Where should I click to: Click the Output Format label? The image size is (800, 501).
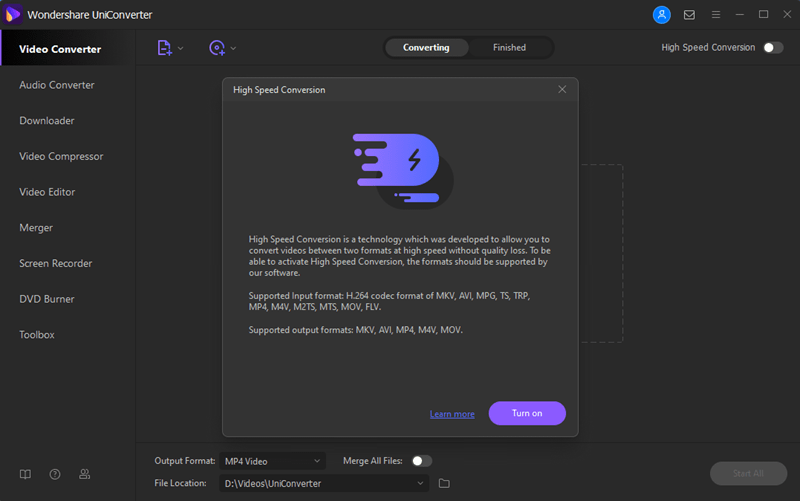click(x=185, y=461)
